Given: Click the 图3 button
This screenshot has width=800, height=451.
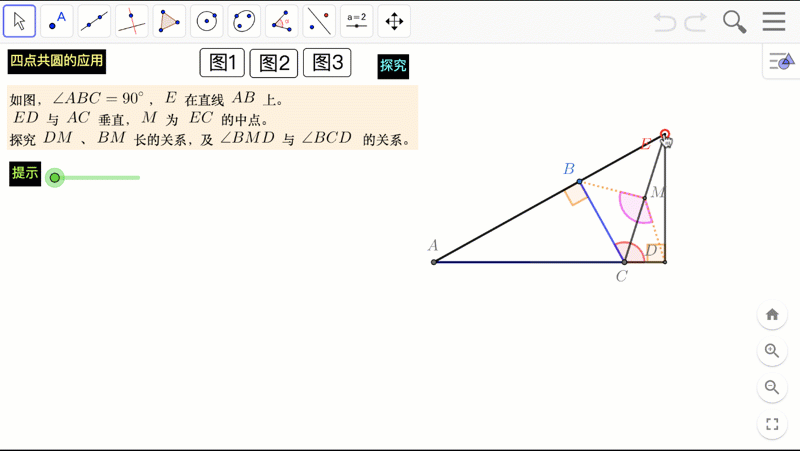Looking at the screenshot, I should click(327, 63).
